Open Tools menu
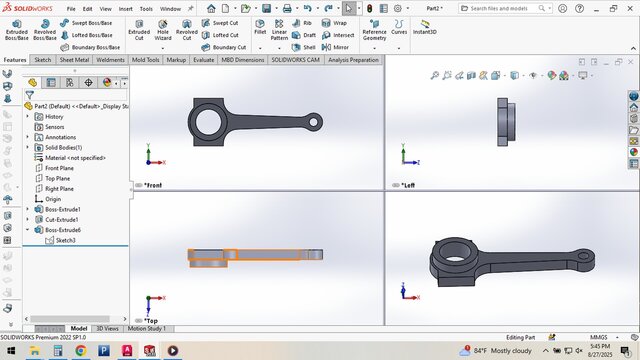 (x=146, y=9)
